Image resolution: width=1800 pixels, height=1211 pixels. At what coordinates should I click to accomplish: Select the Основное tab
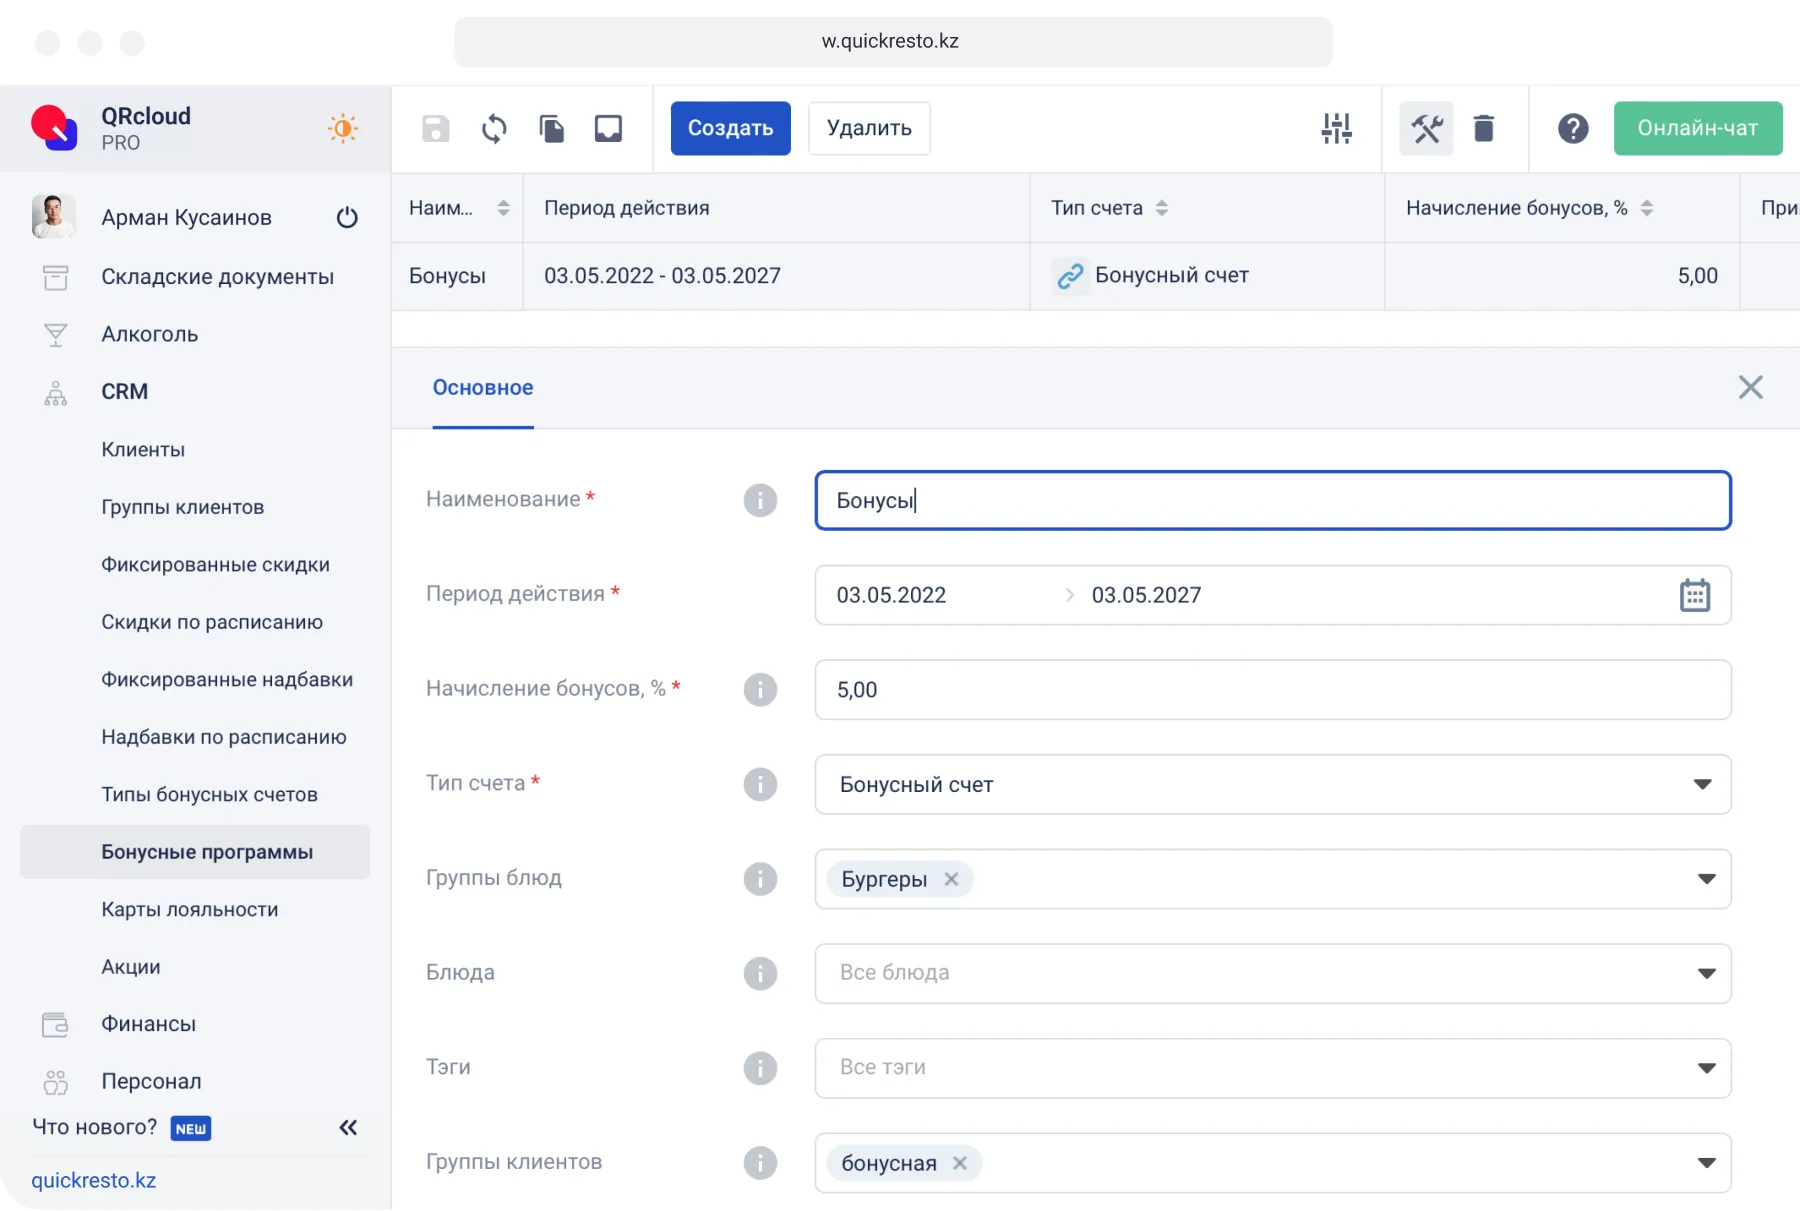[x=483, y=388]
